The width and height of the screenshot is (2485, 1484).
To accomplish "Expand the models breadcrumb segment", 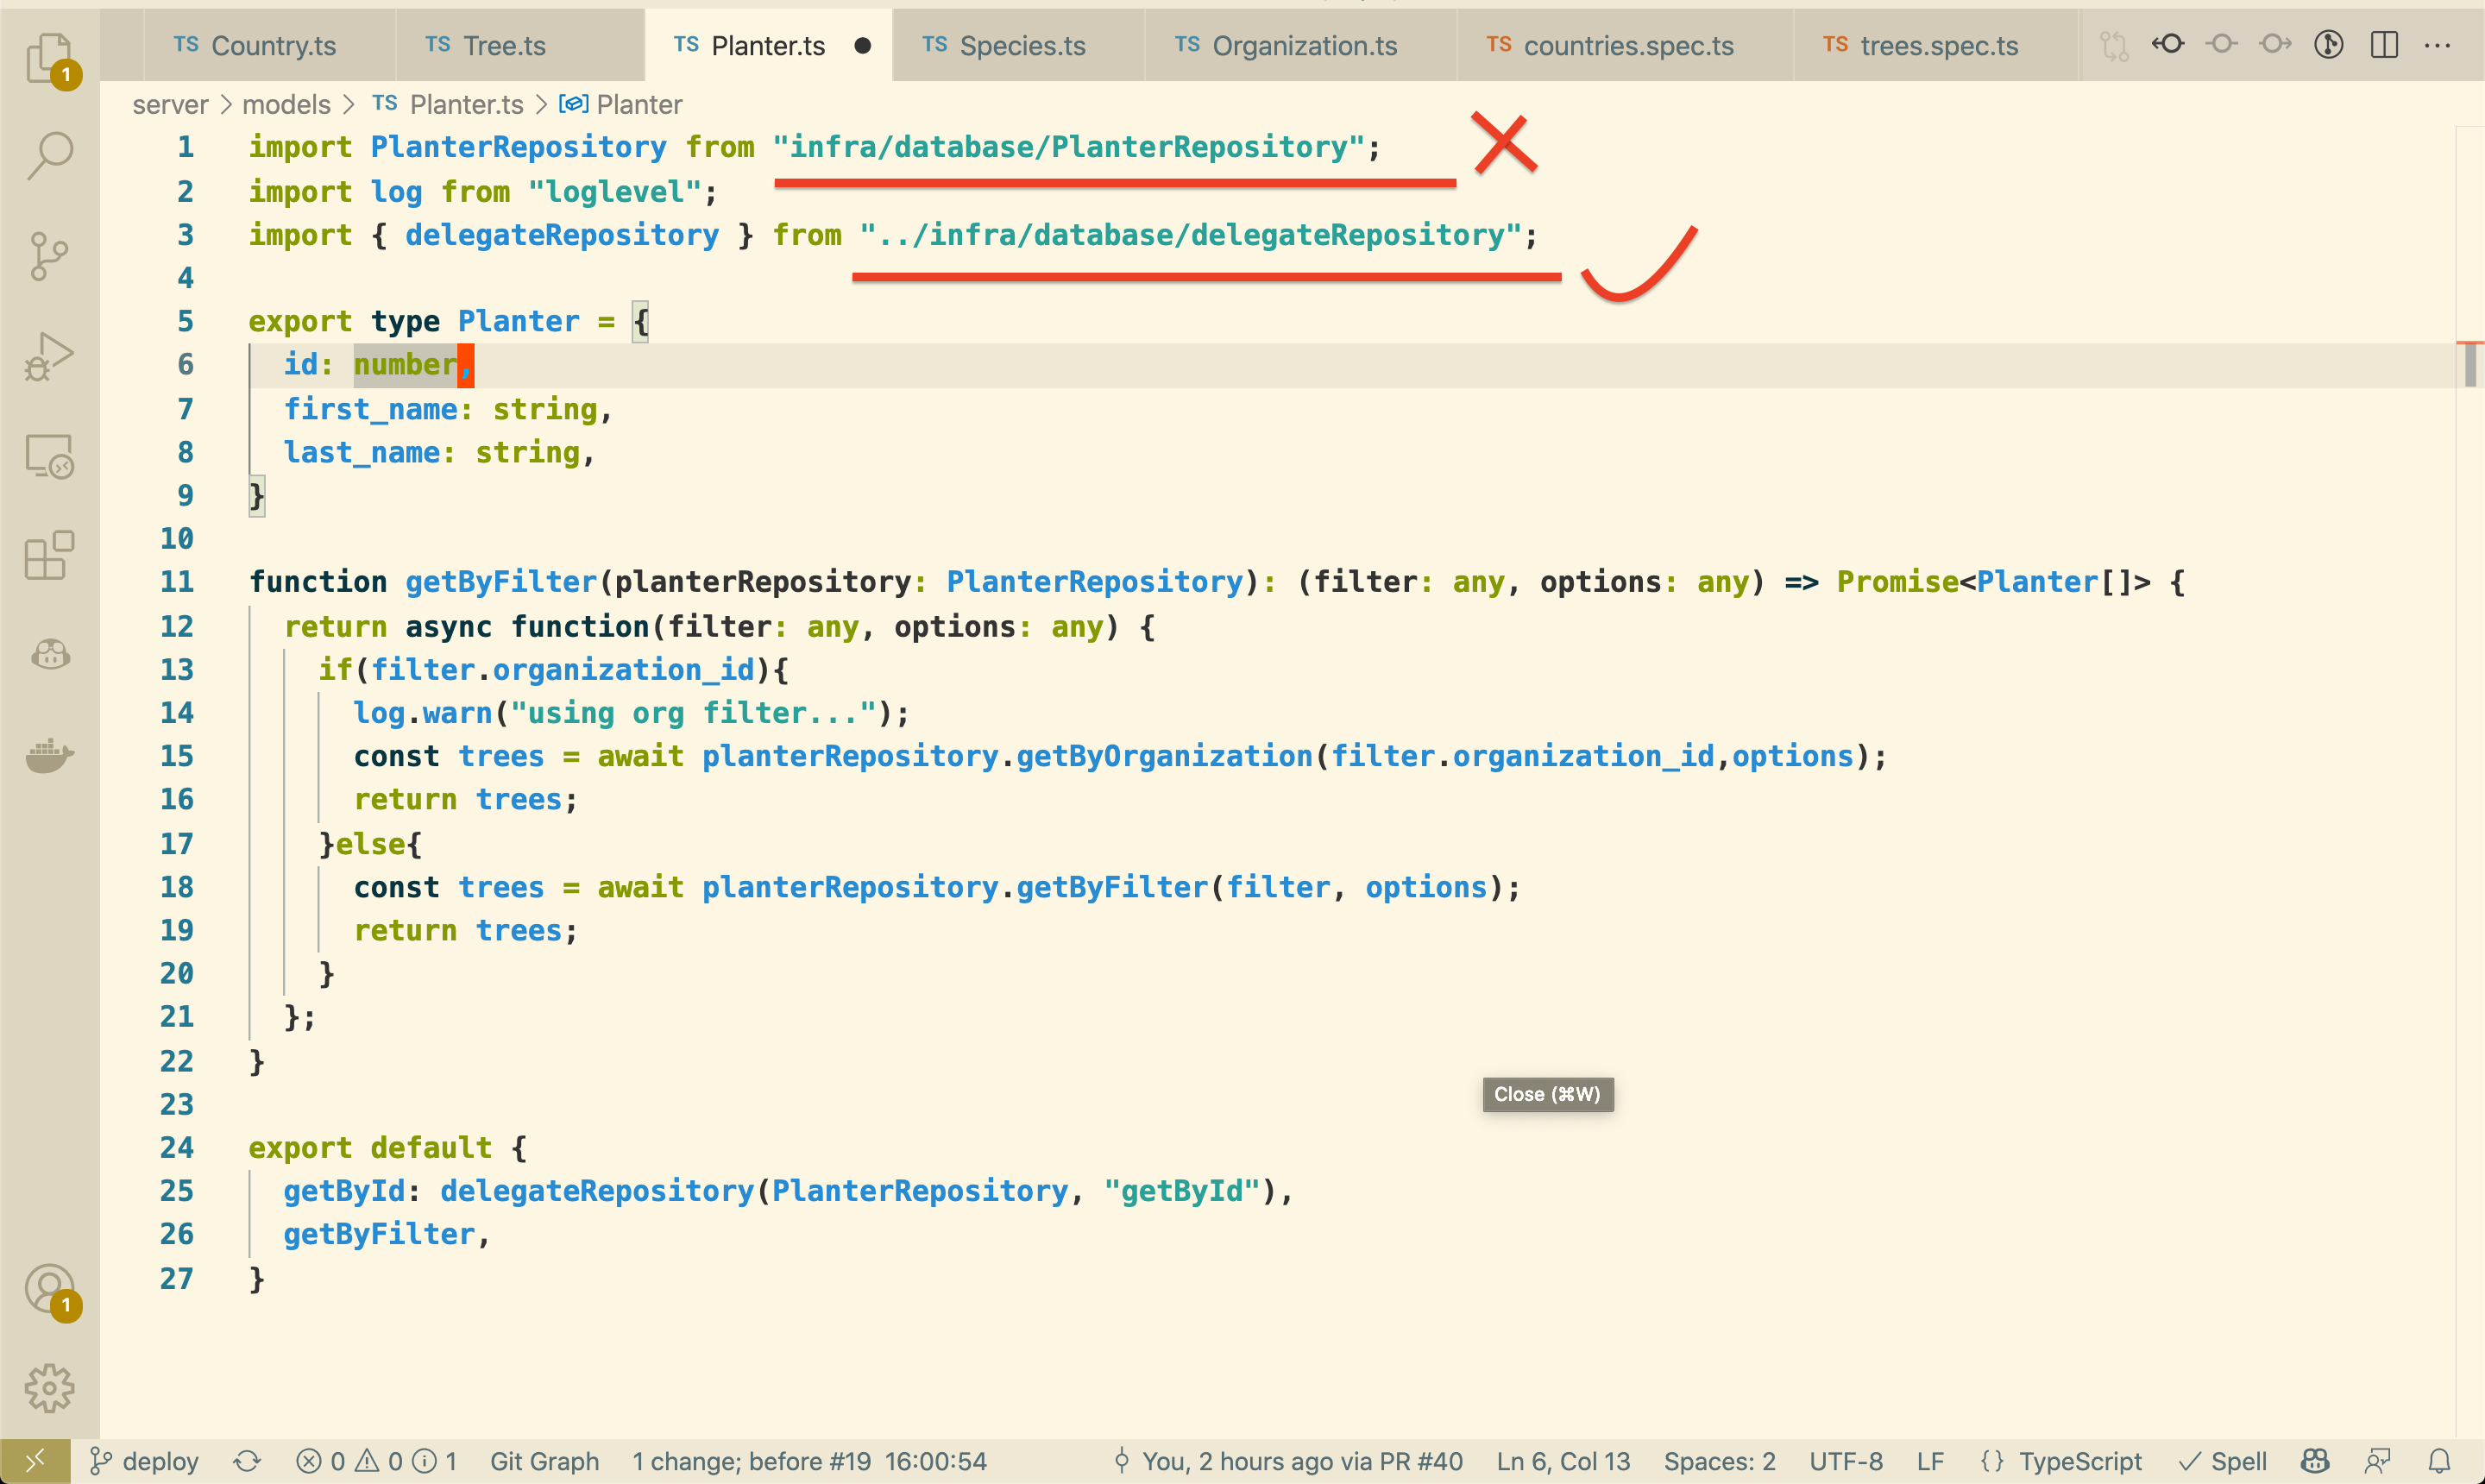I will 286,104.
